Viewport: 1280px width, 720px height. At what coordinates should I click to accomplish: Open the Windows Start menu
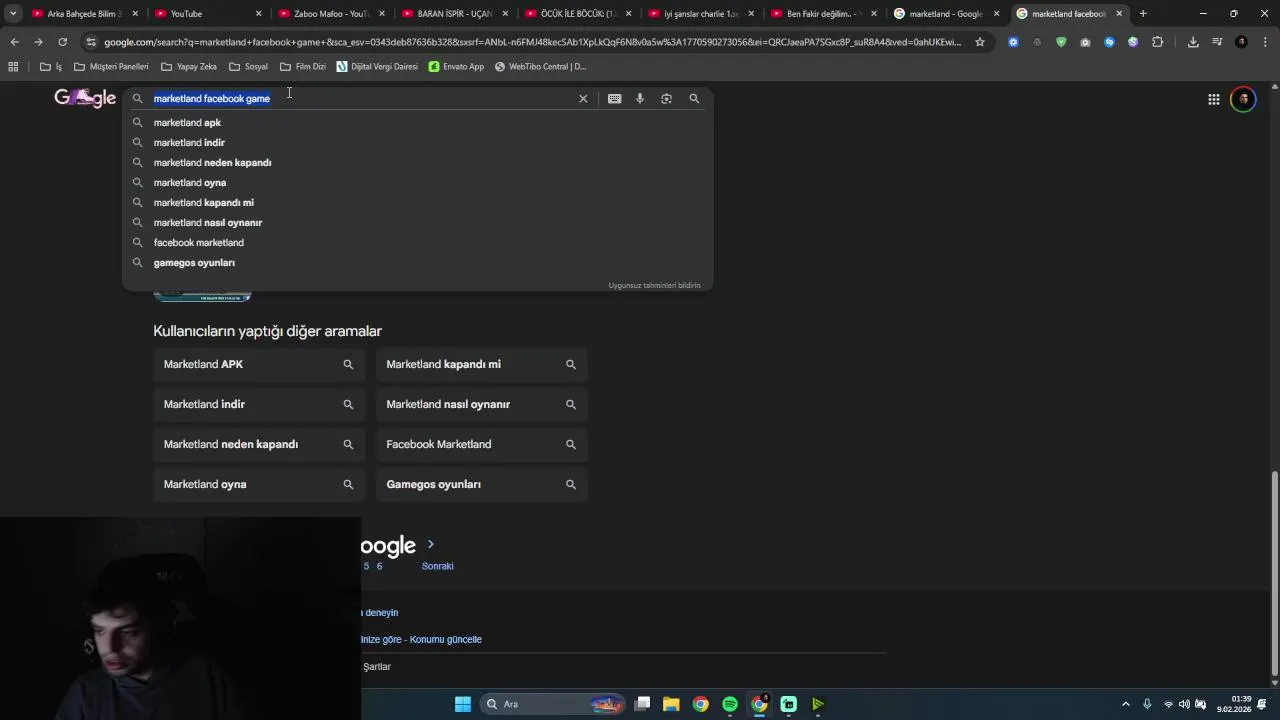tap(462, 704)
